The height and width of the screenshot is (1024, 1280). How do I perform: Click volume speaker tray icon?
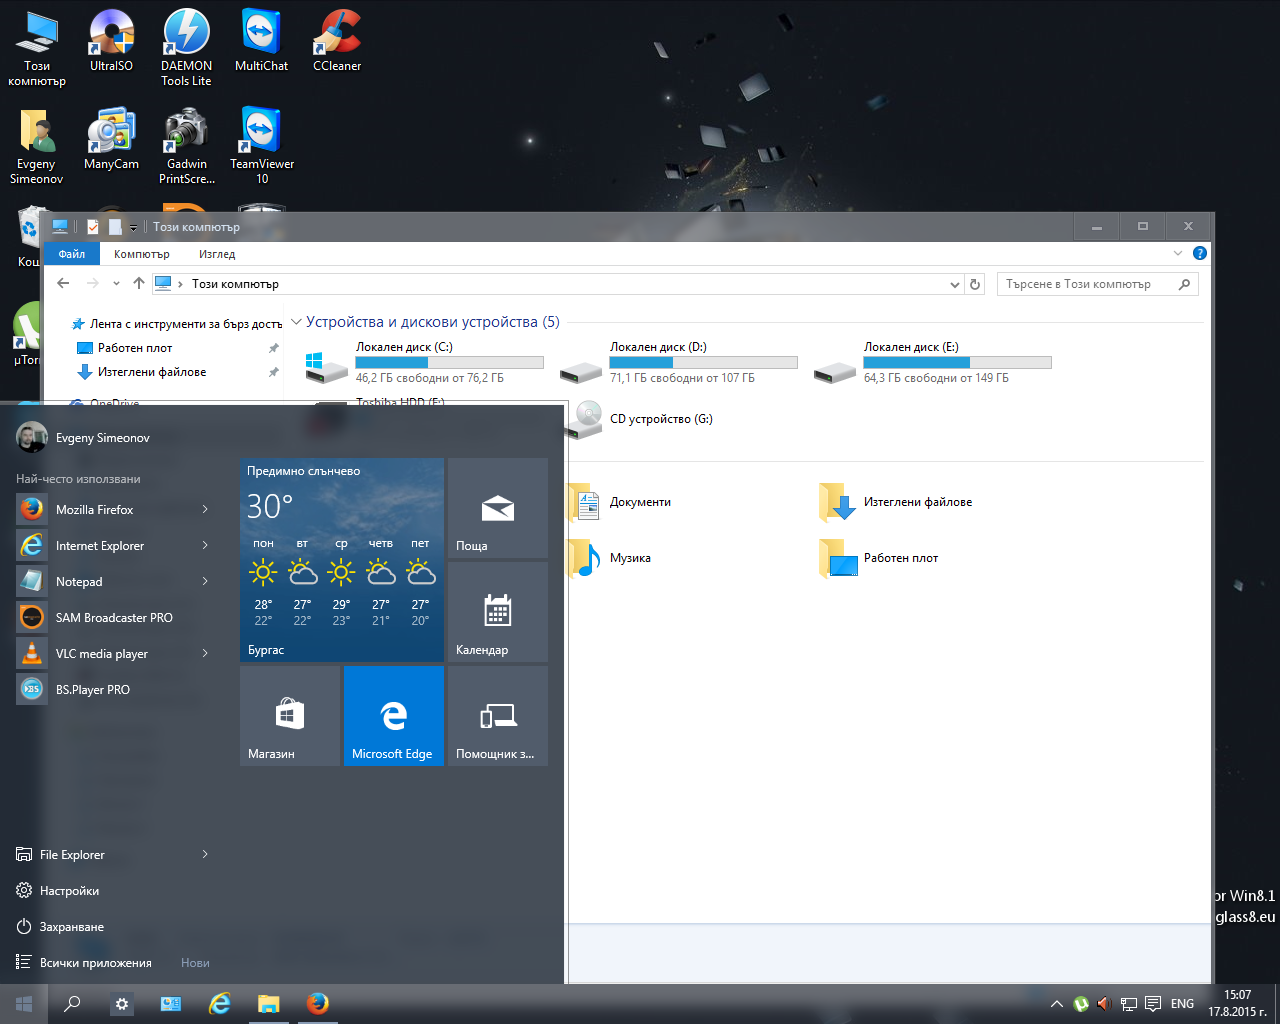pyautogui.click(x=1105, y=1004)
